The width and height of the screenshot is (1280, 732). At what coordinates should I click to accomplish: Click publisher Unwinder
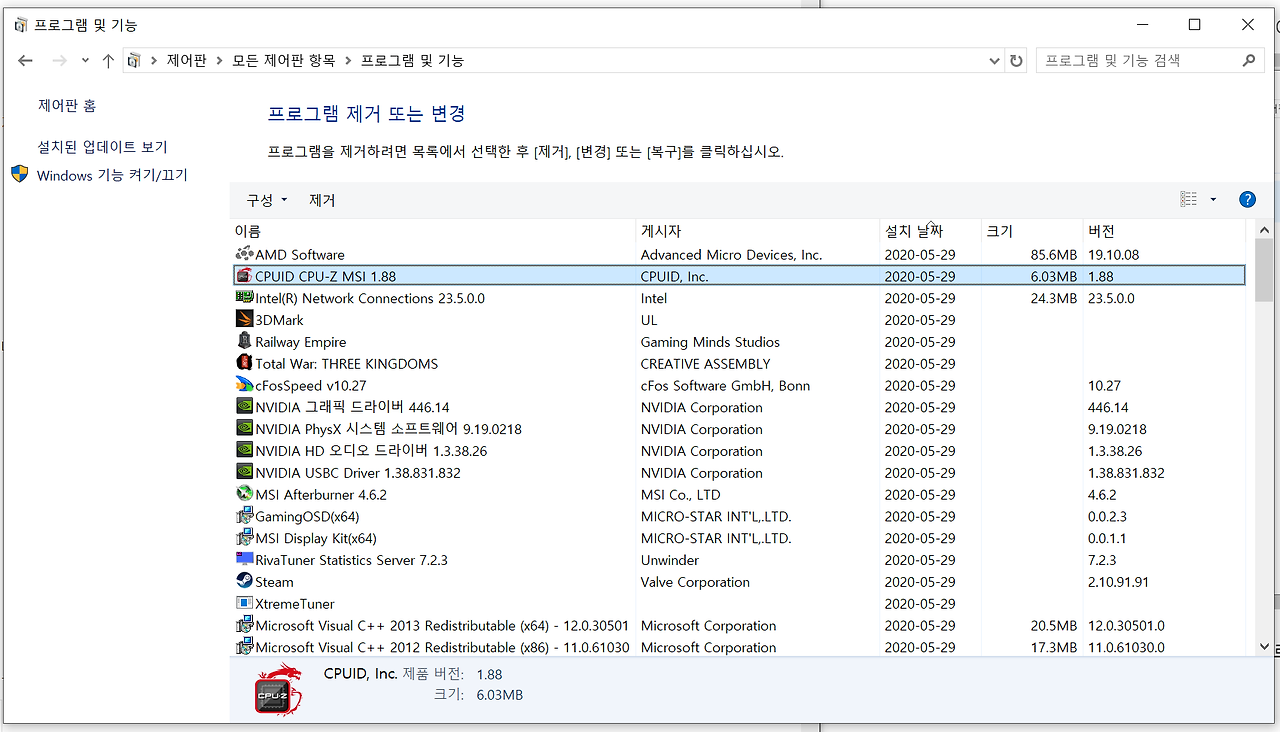pyautogui.click(x=670, y=560)
